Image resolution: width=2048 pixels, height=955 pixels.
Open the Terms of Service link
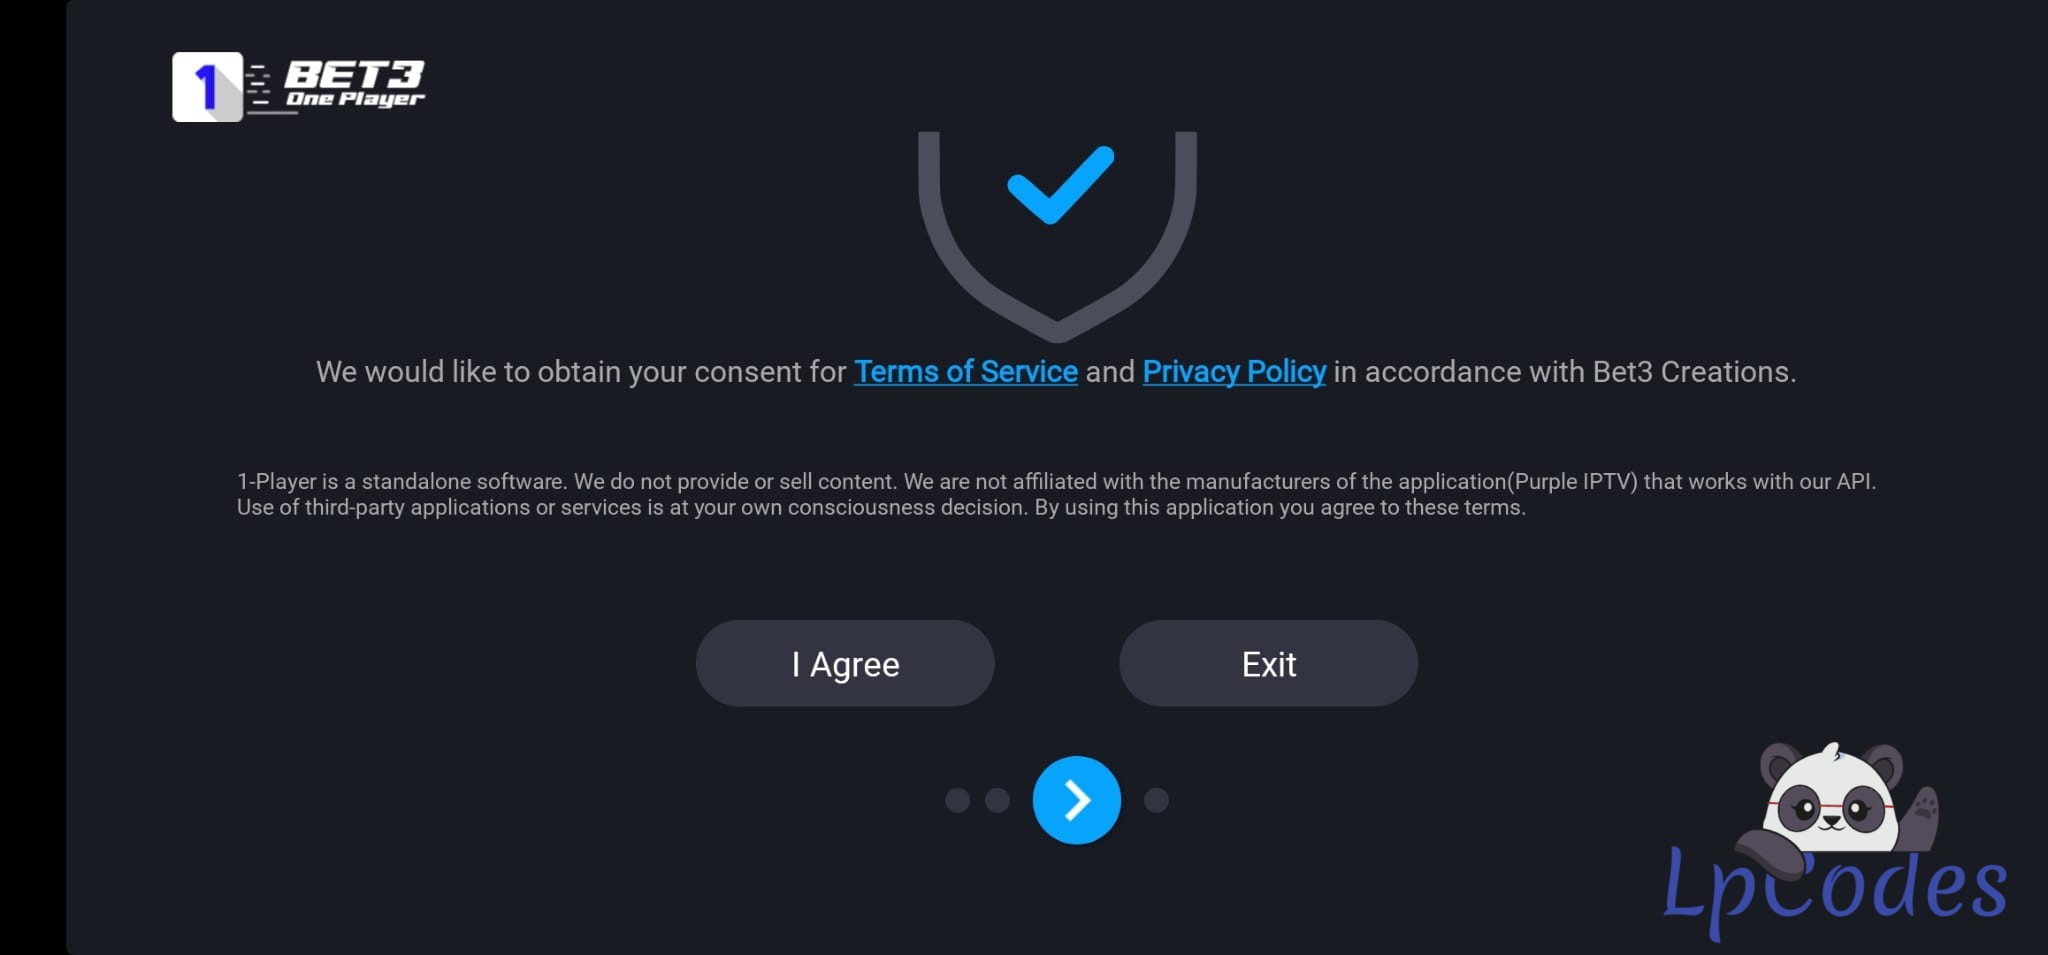[965, 372]
